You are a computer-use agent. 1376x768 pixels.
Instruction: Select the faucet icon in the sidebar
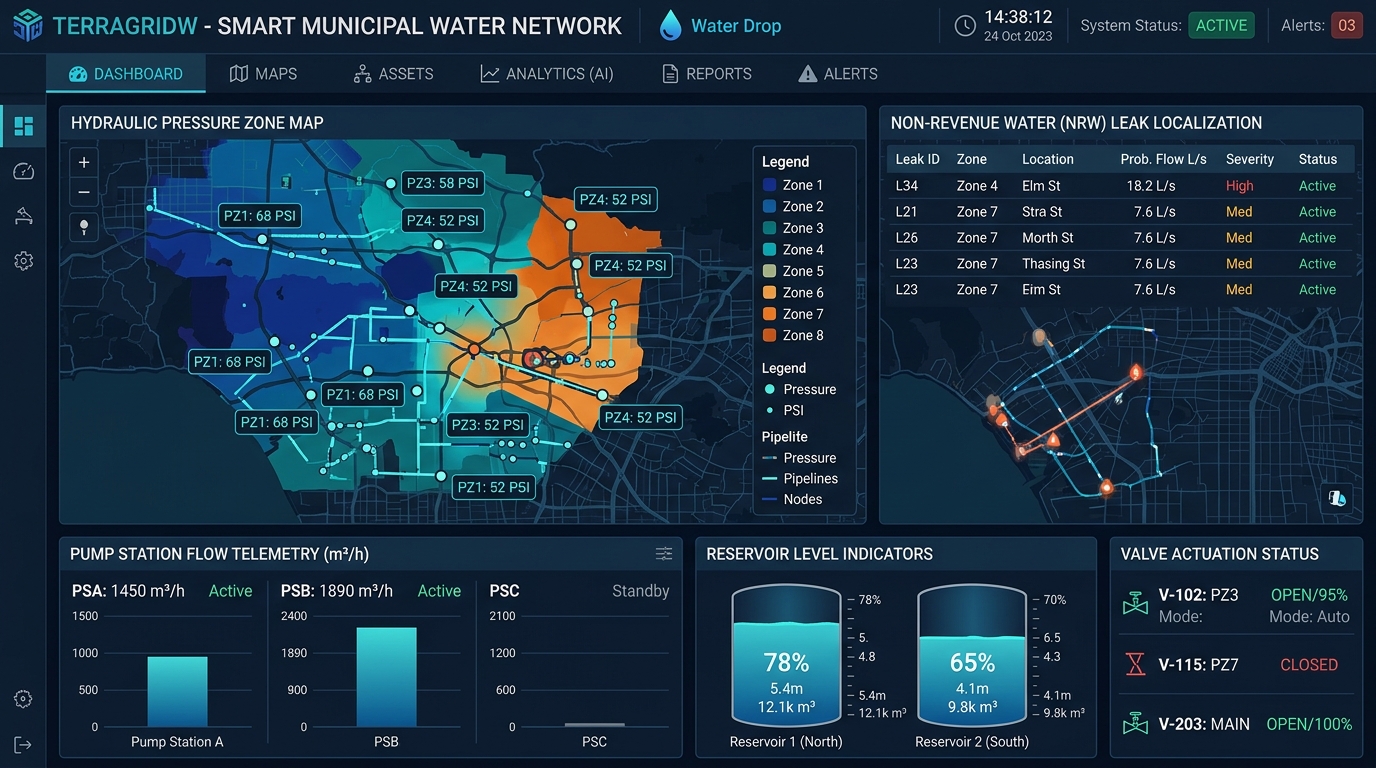click(24, 216)
